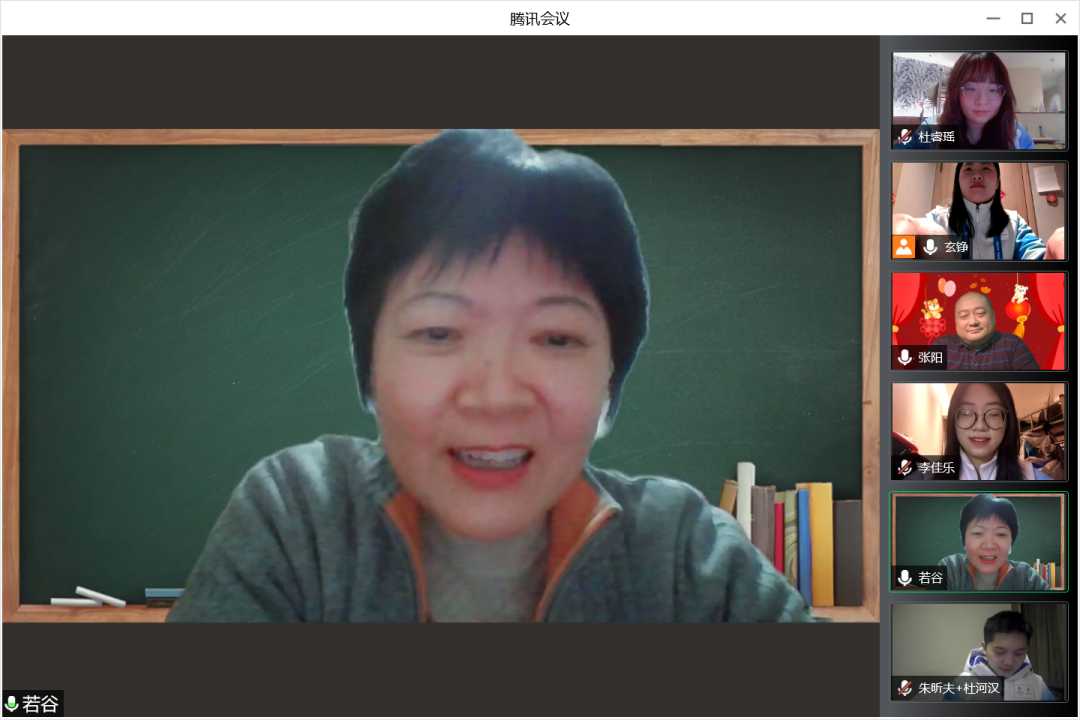
Task: Maximize the 腾讯会议 meeting window
Action: pos(1027,18)
